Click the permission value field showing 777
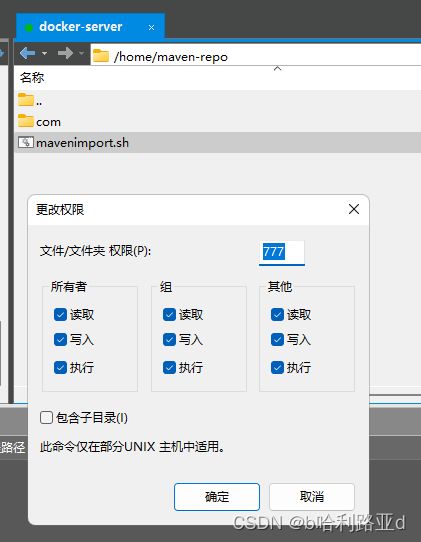This screenshot has width=421, height=542. pyautogui.click(x=282, y=252)
